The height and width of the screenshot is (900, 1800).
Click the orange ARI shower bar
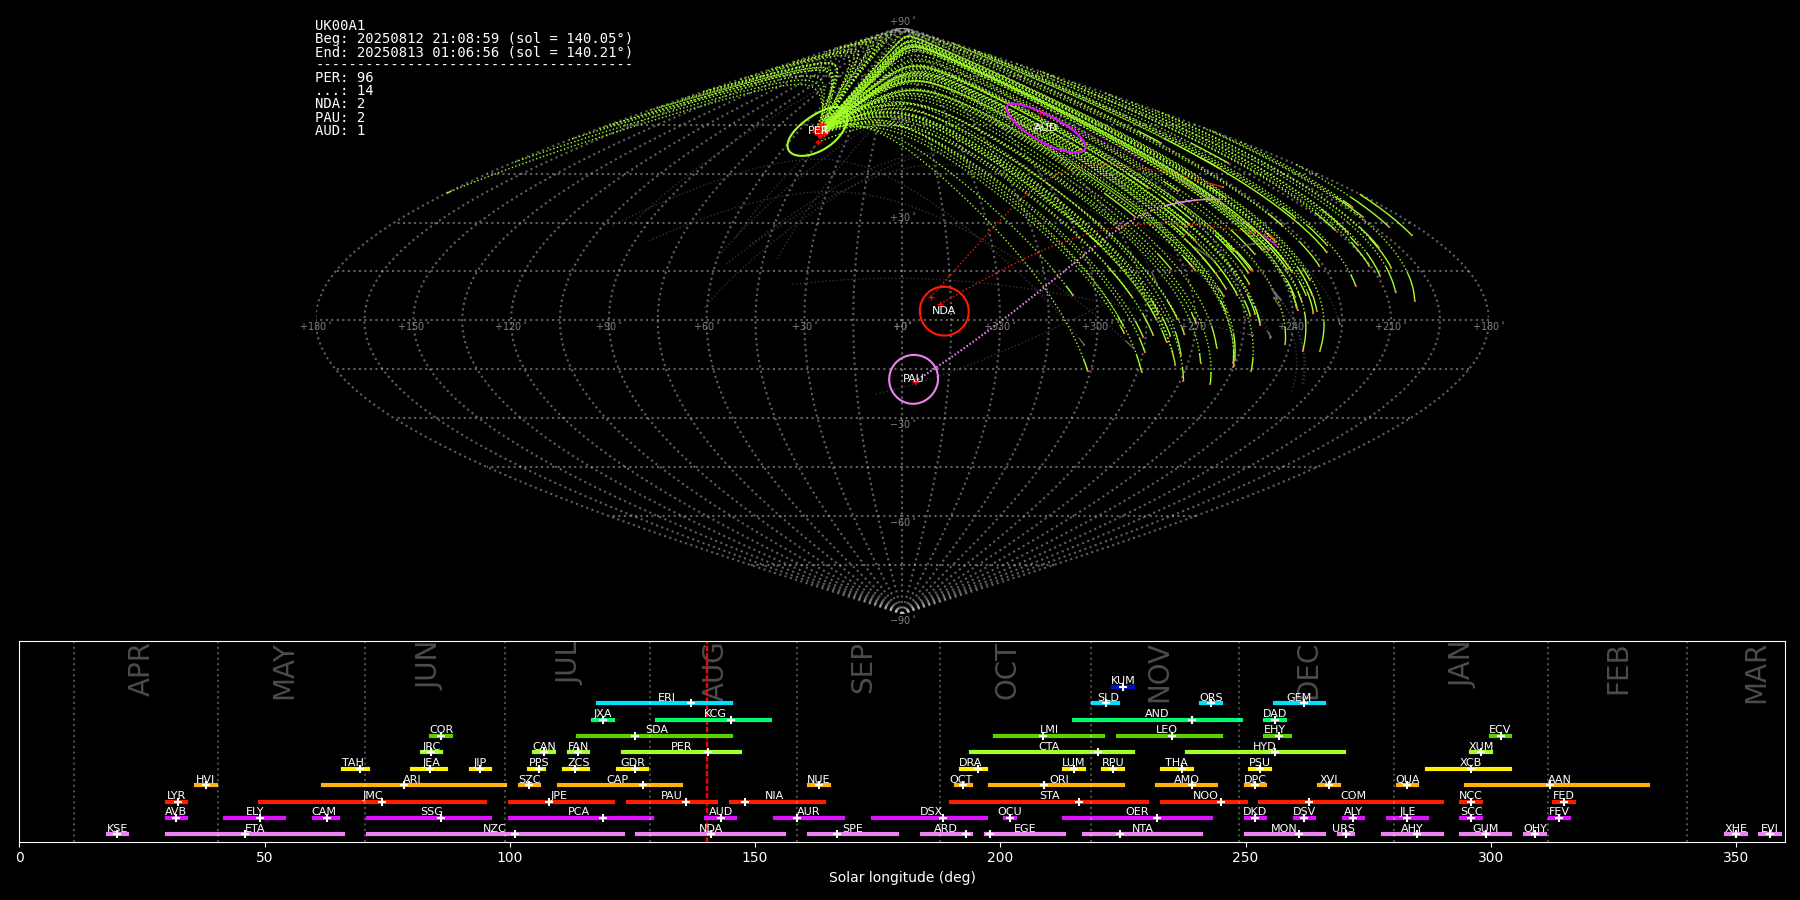414,785
